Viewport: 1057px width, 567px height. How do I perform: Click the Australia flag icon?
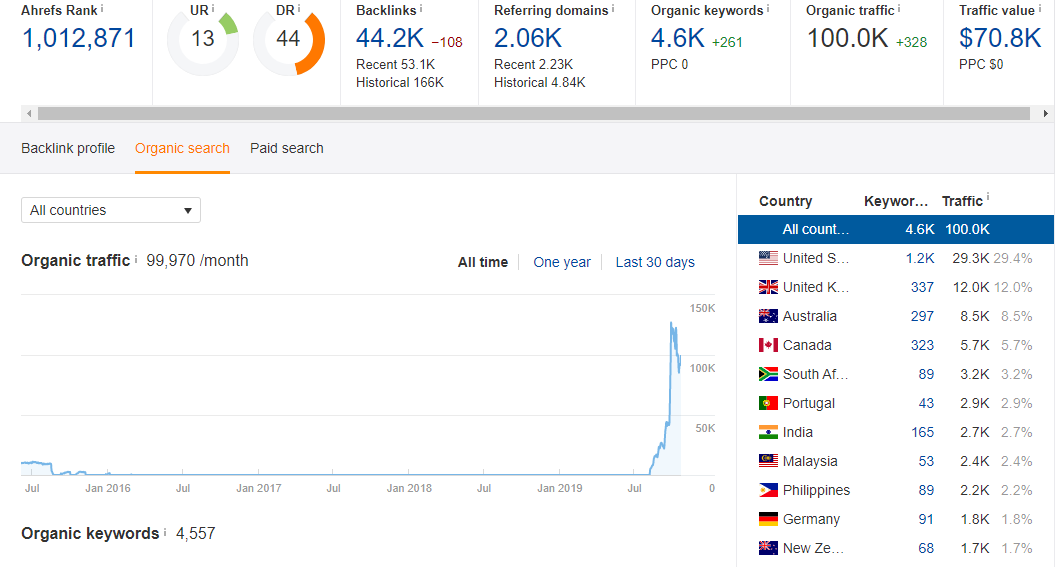tap(768, 316)
